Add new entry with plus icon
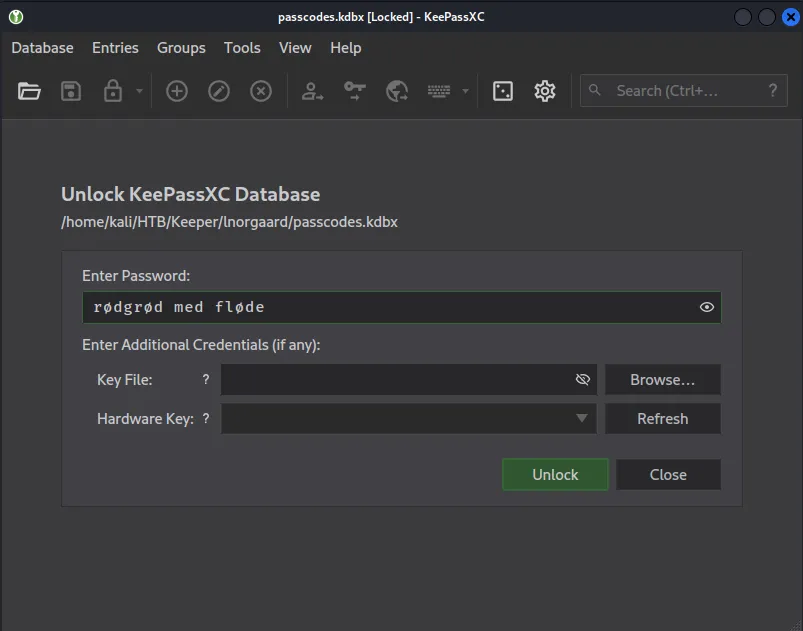This screenshot has height=631, width=803. [177, 91]
